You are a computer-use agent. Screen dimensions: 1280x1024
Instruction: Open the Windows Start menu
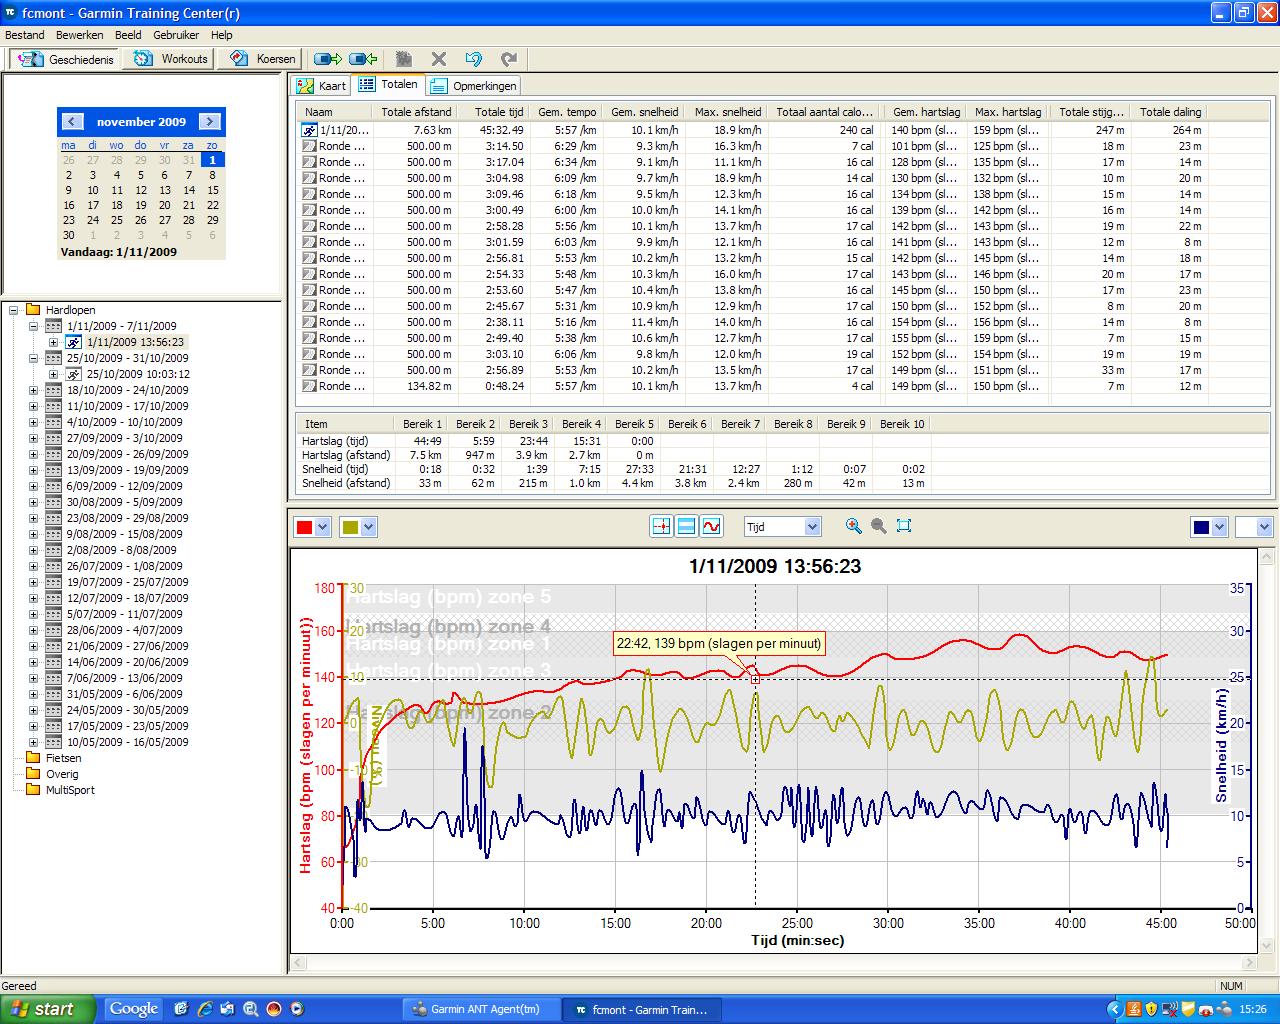(x=48, y=1009)
